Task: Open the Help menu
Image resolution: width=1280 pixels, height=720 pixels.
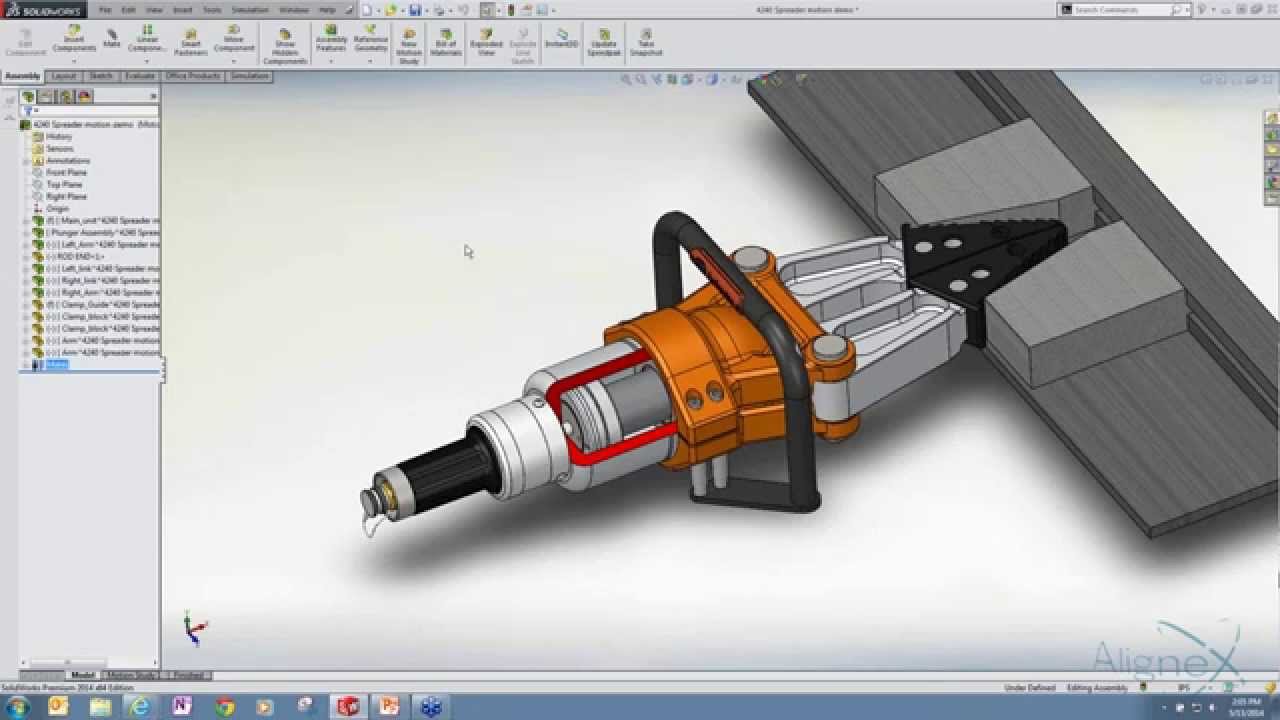Action: (x=327, y=10)
